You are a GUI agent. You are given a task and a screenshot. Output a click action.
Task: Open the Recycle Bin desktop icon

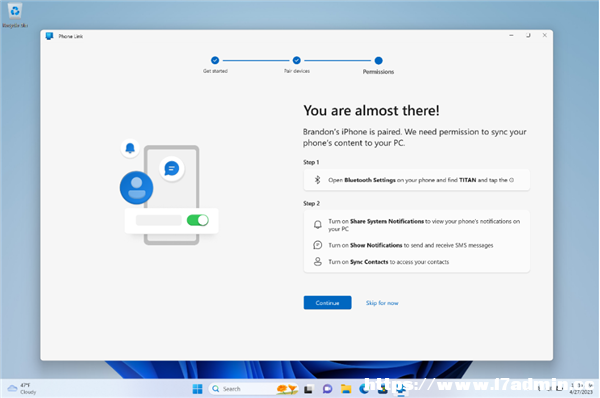coord(15,15)
